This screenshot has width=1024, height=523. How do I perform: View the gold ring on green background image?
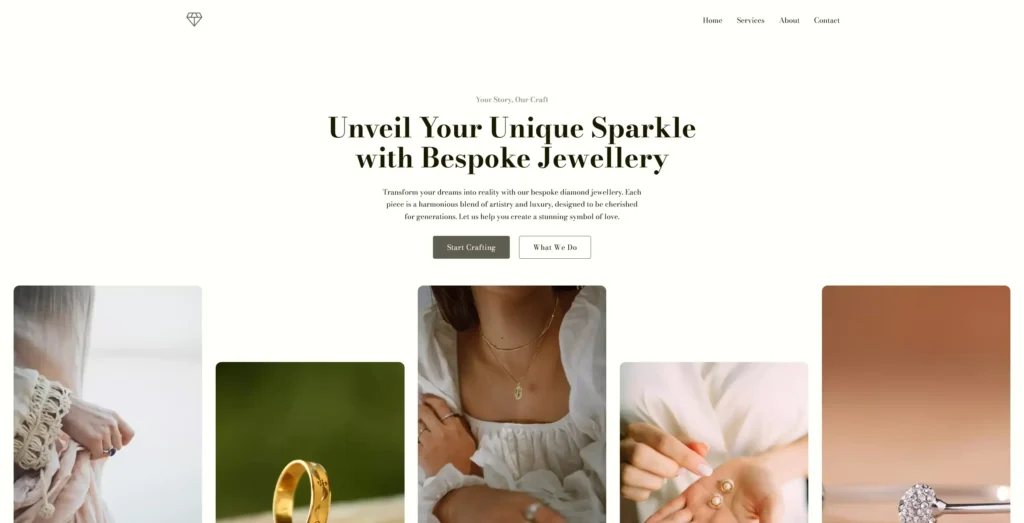pyautogui.click(x=310, y=442)
